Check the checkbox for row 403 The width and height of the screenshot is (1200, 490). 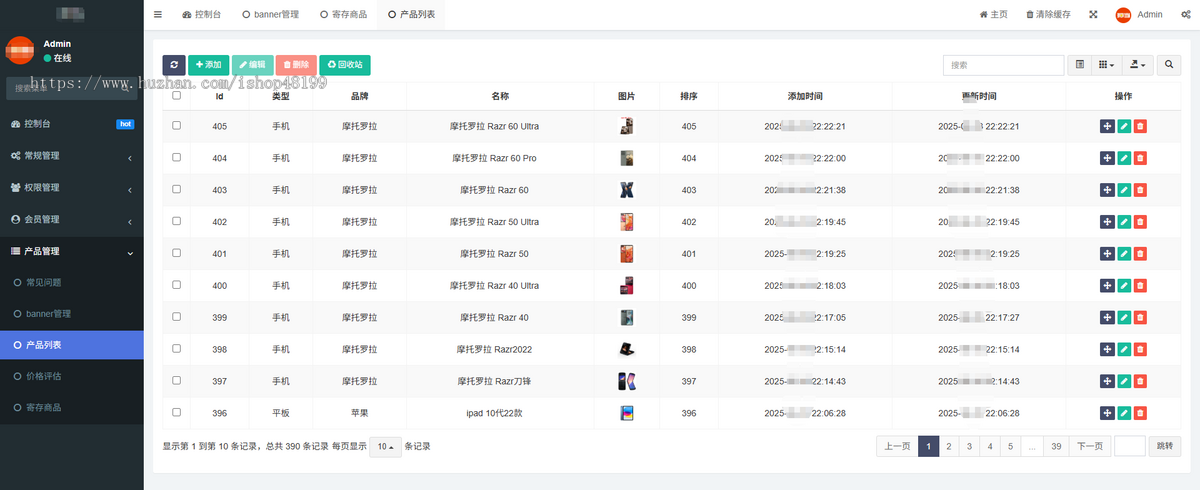coord(177,190)
